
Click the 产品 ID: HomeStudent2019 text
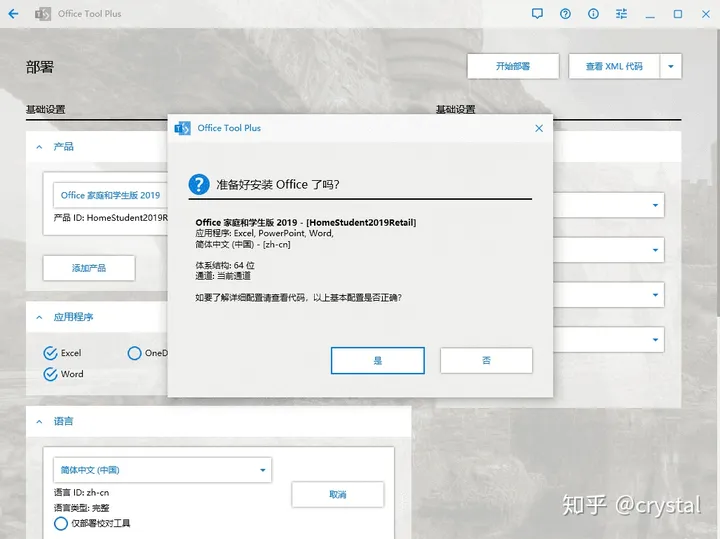coord(111,218)
